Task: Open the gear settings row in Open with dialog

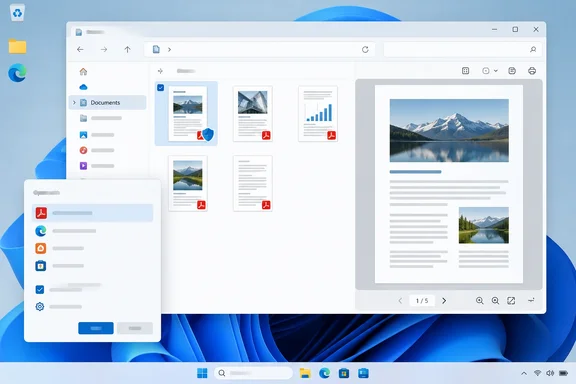Action: click(59, 306)
